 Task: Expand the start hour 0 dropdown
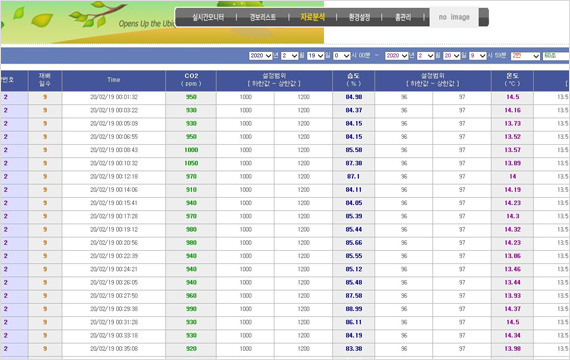coord(342,56)
